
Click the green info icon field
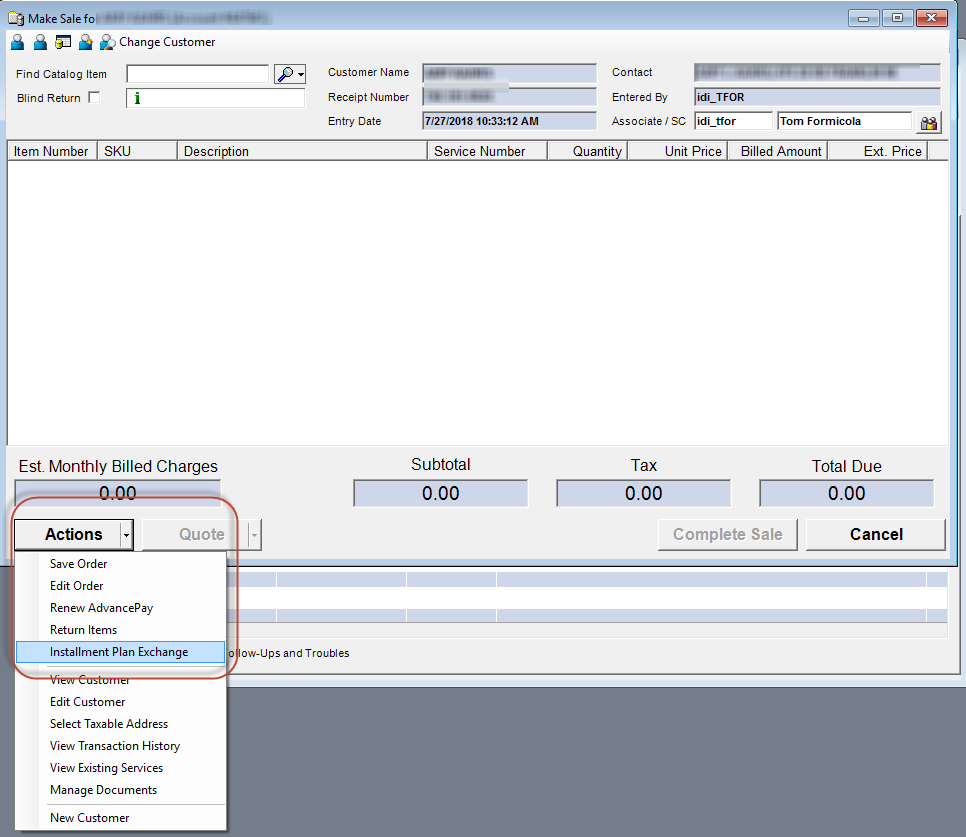tap(215, 98)
